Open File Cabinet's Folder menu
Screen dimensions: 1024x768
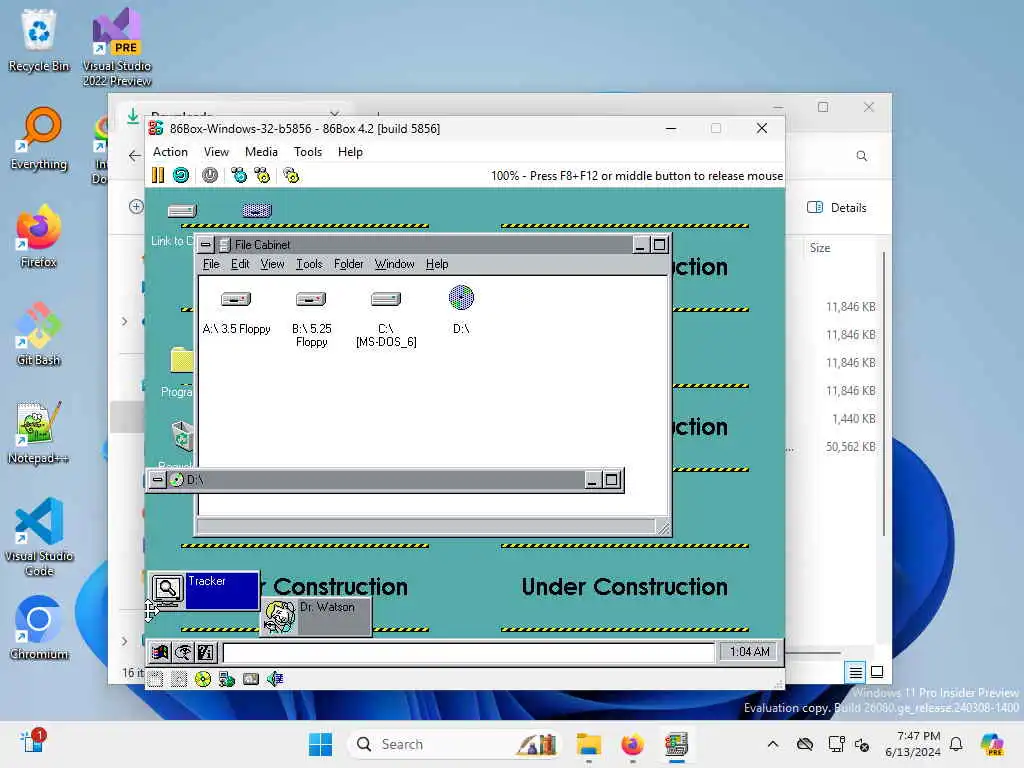point(348,264)
